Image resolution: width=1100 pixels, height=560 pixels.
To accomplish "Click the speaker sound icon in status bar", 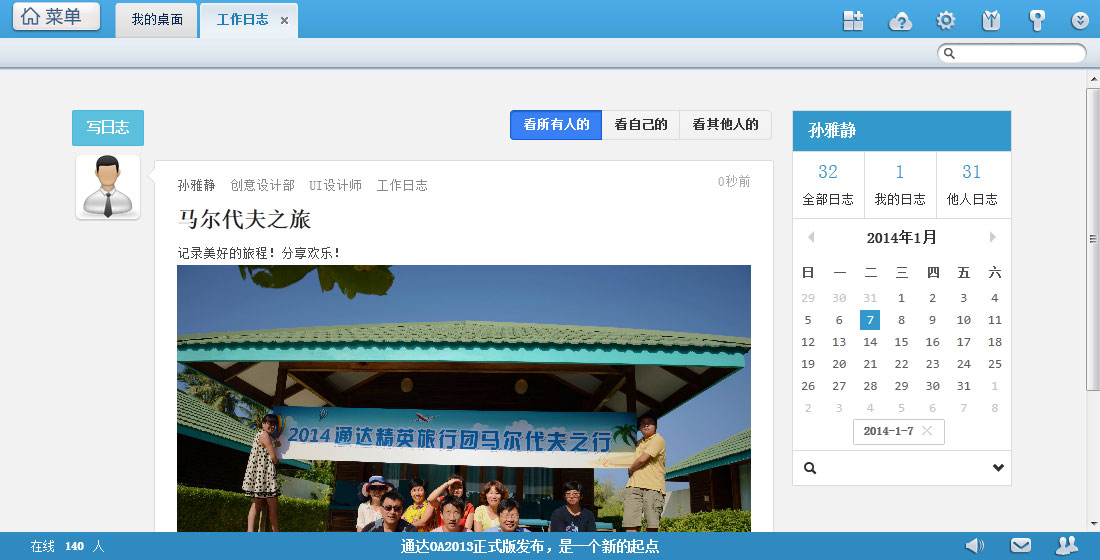I will [974, 545].
